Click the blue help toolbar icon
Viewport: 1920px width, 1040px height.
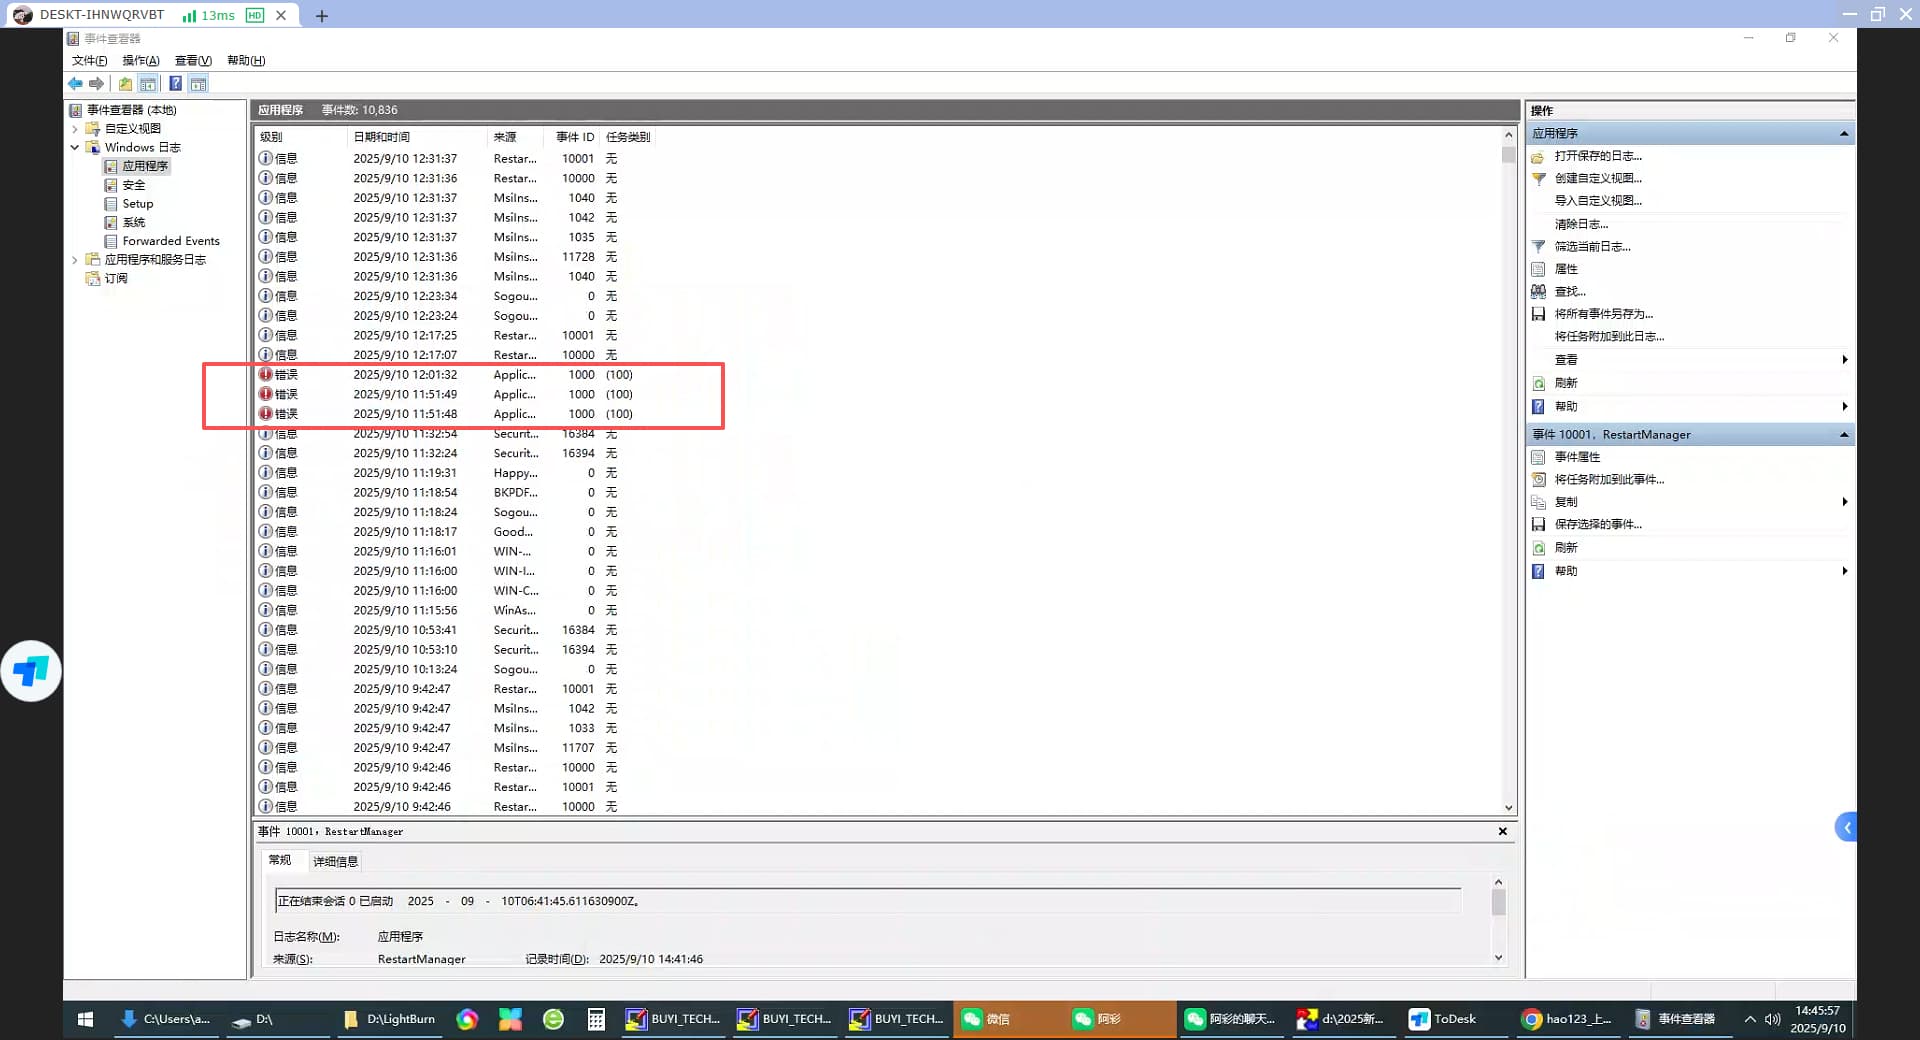click(175, 84)
